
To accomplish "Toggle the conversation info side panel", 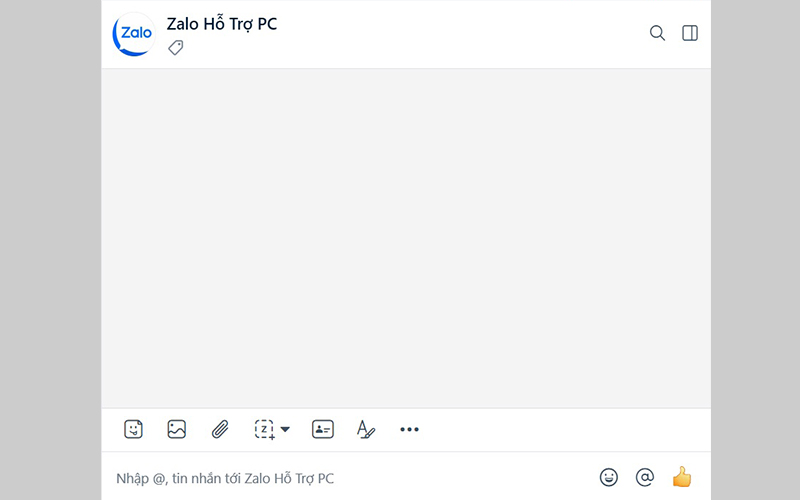I will pyautogui.click(x=690, y=33).
